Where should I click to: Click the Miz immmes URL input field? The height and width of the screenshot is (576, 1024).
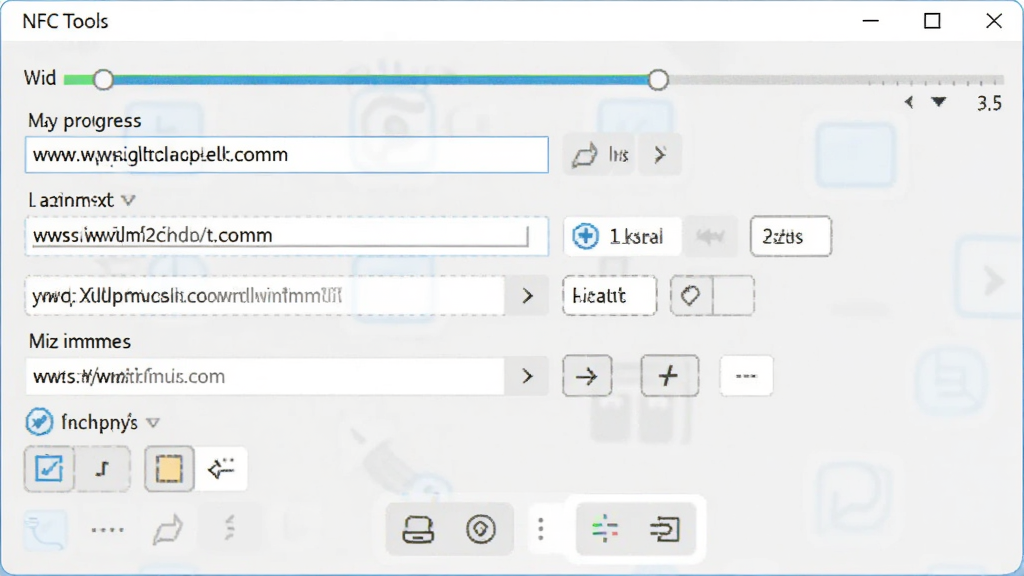tap(265, 376)
